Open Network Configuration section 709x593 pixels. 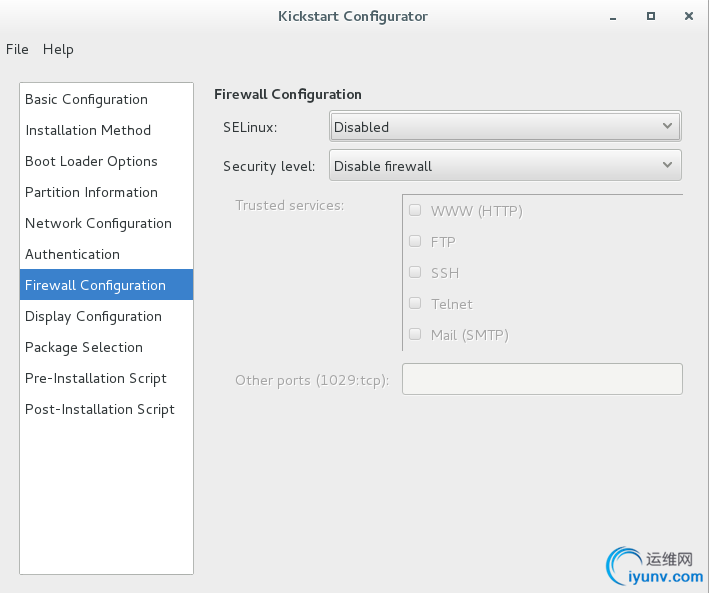(x=98, y=223)
